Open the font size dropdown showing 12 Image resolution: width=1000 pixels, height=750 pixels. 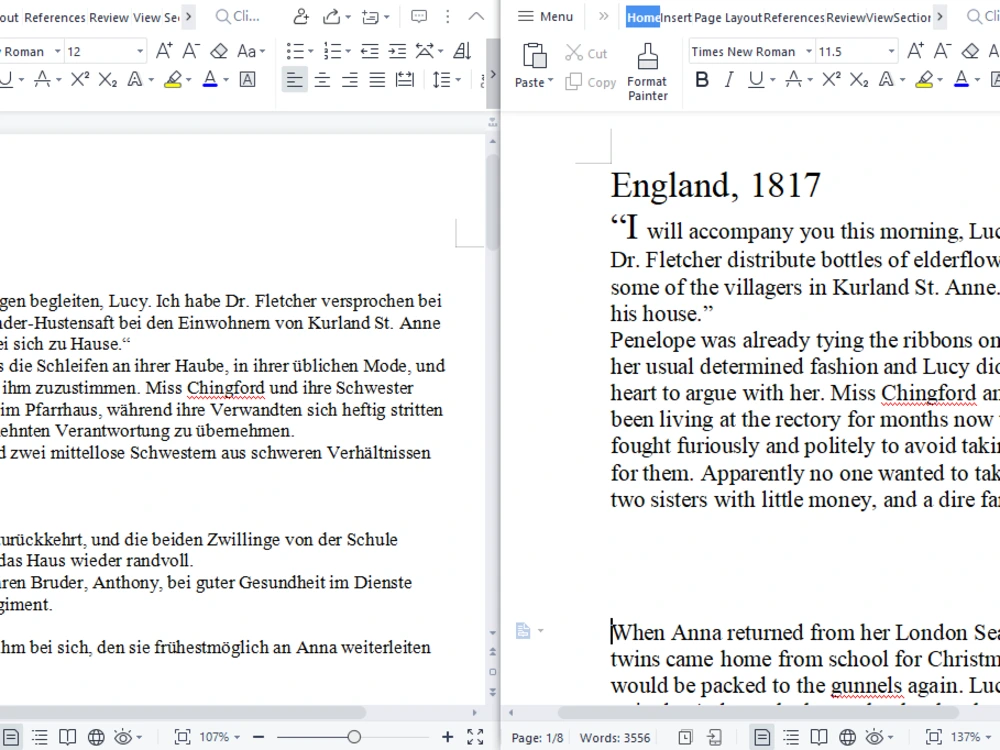106,50
